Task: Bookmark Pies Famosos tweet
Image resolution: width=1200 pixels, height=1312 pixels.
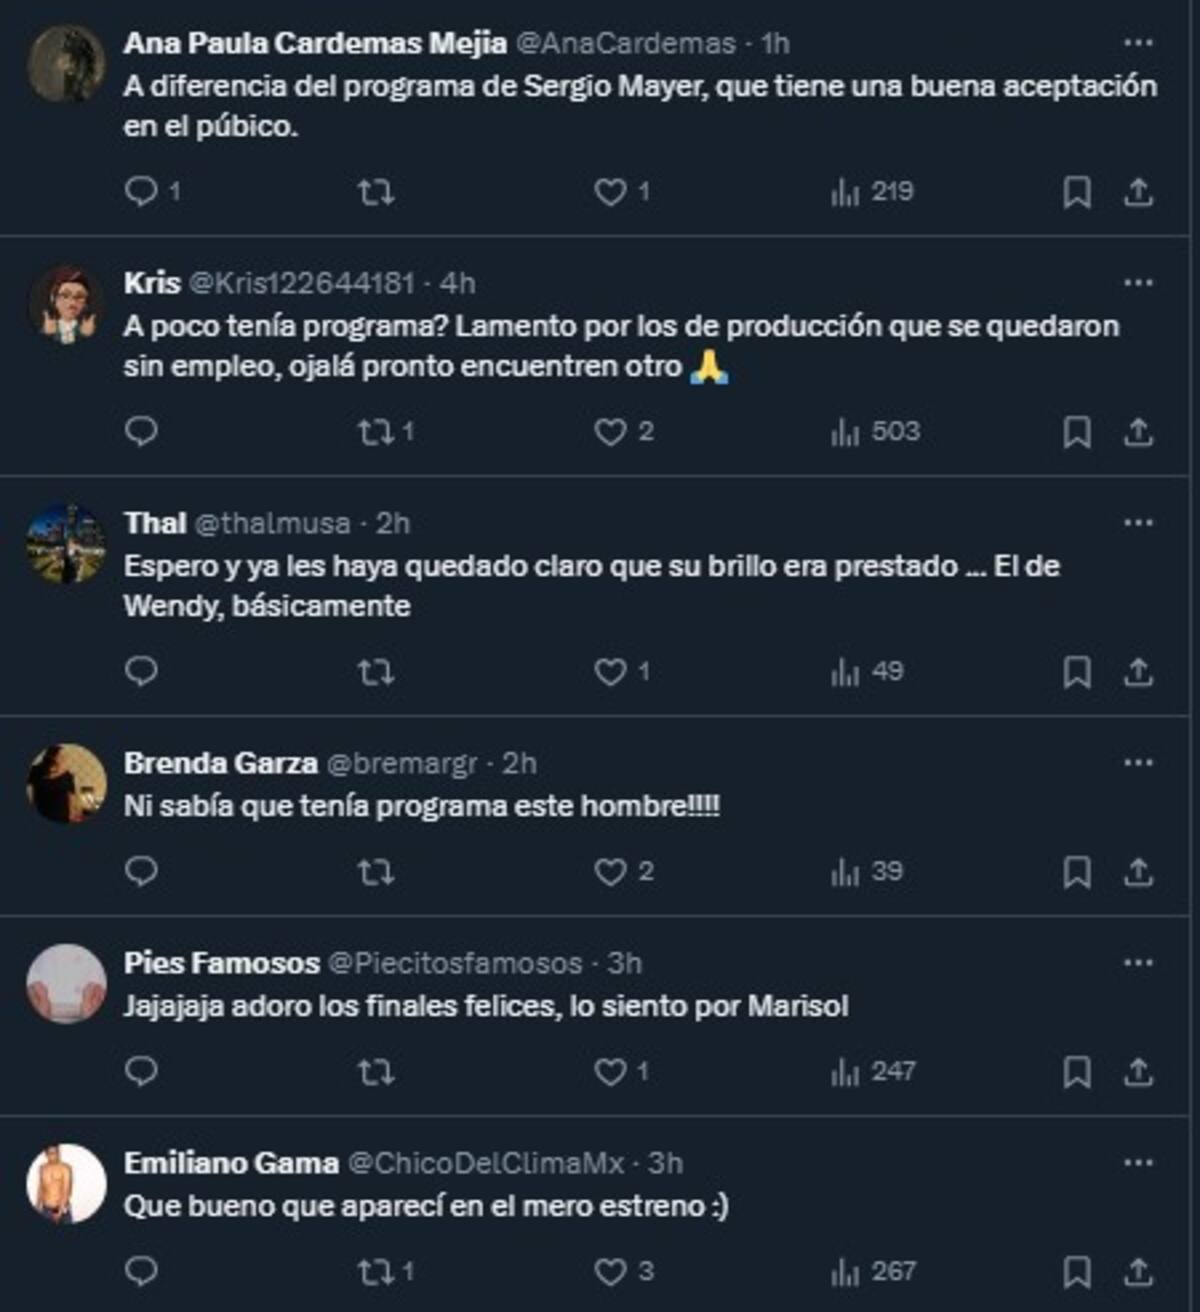Action: 1076,1072
